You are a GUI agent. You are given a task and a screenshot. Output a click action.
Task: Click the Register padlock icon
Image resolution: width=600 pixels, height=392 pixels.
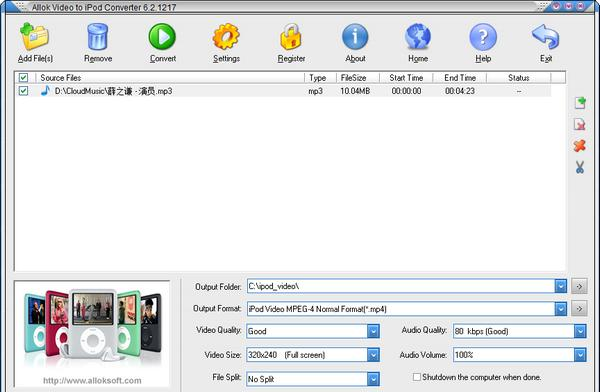pyautogui.click(x=291, y=37)
